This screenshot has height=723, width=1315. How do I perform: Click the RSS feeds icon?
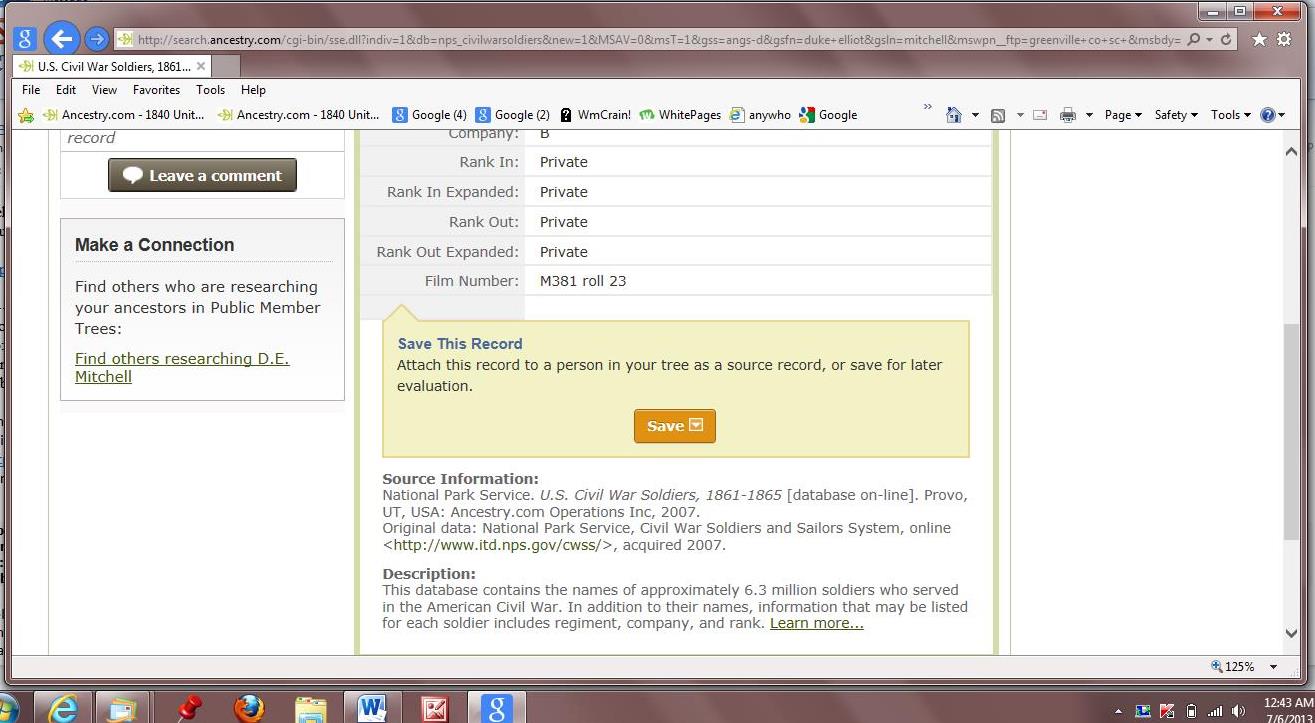(997, 115)
